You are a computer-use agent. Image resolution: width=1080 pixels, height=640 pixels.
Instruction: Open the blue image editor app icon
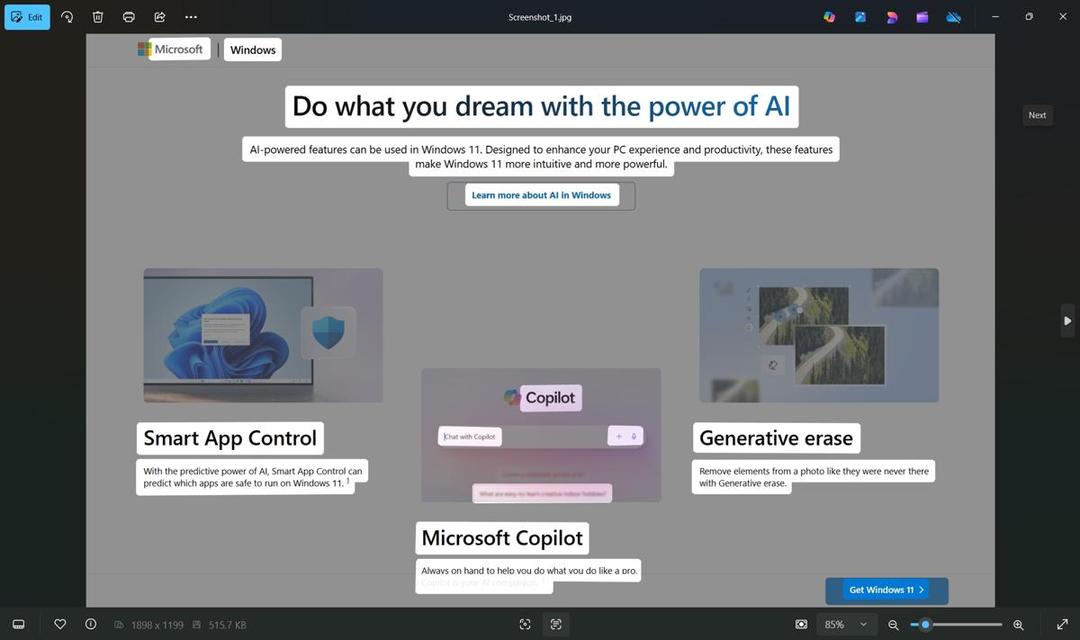click(x=860, y=17)
